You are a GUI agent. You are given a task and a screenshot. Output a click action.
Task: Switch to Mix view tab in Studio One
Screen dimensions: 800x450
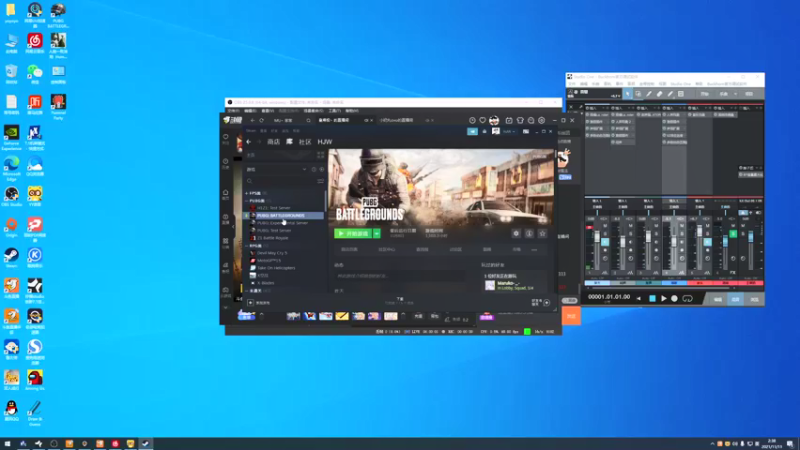click(736, 299)
